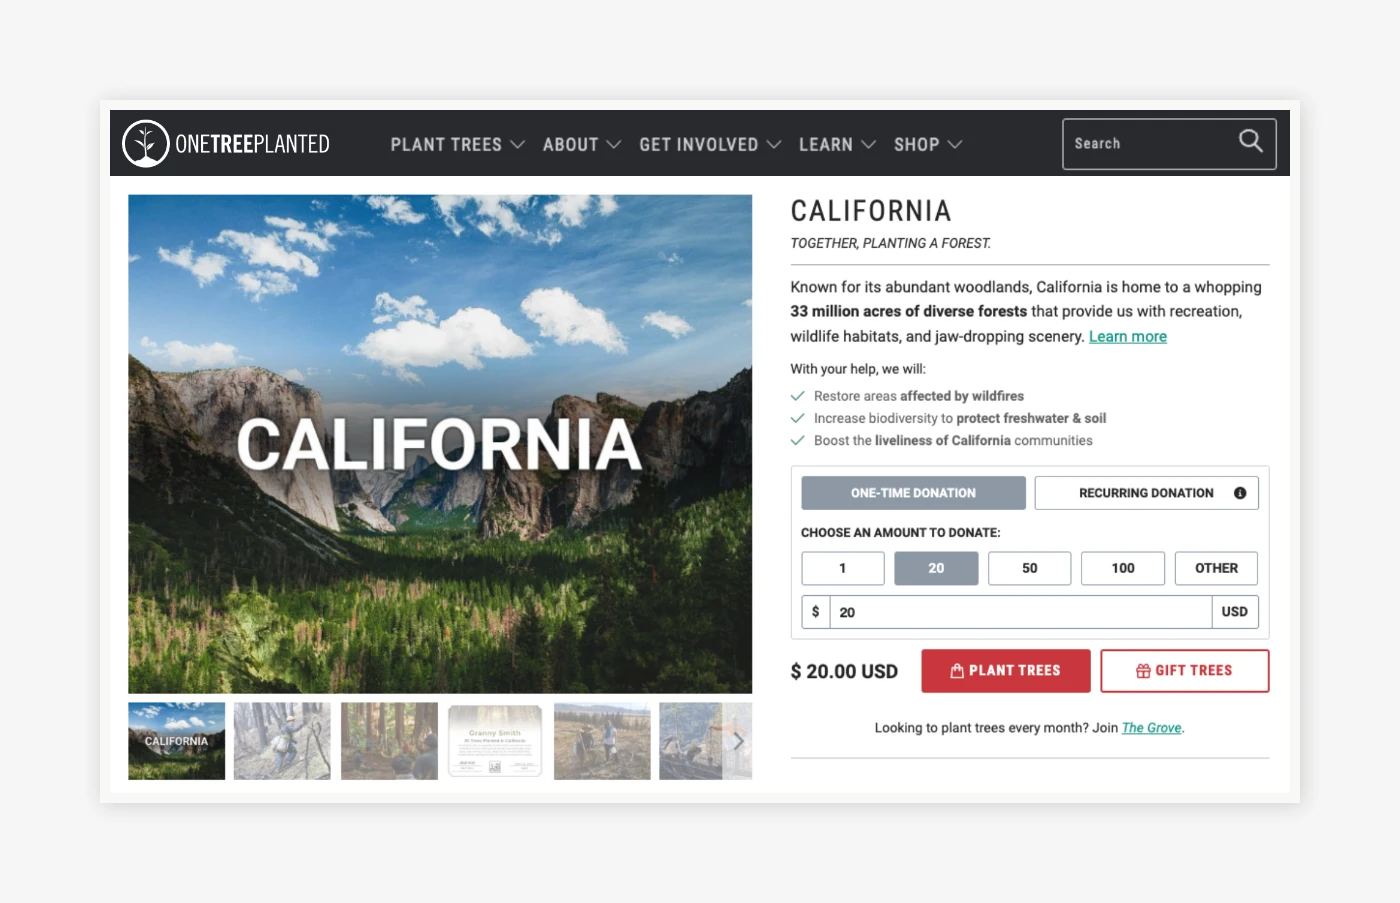Open the About dropdown menu
This screenshot has height=903, width=1400.
(581, 144)
